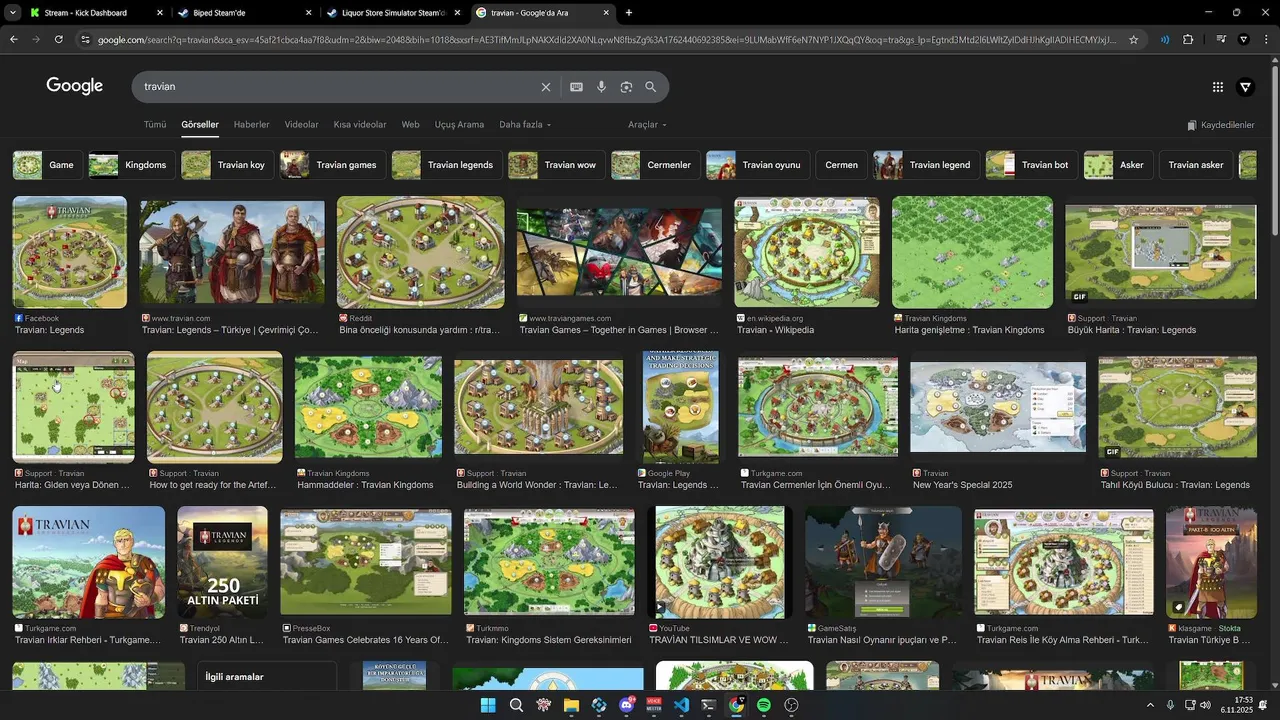Open the Araçlar tools dropdown
Image resolution: width=1280 pixels, height=720 pixels.
tap(647, 125)
